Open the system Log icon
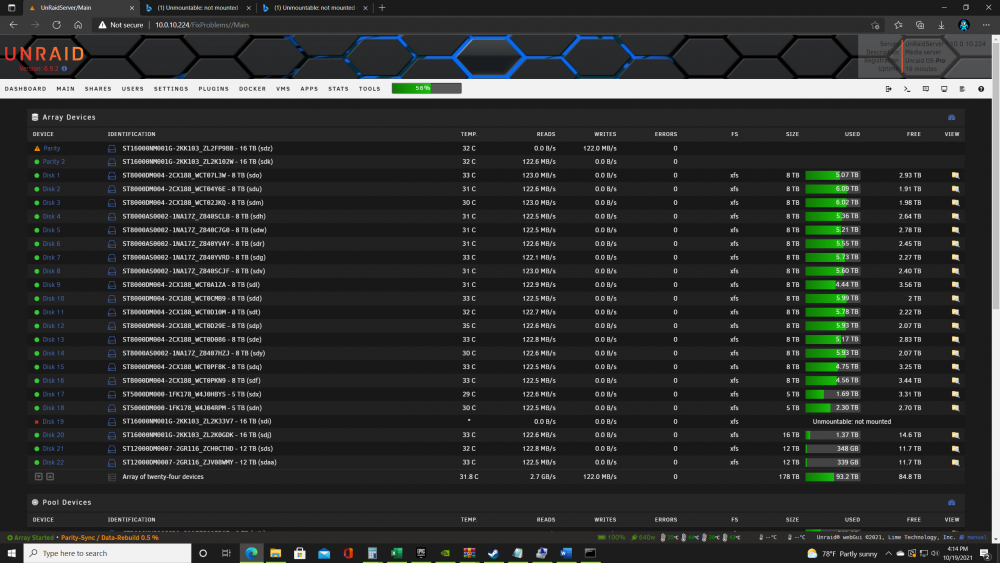Image resolution: width=1000 pixels, height=563 pixels. (x=962, y=89)
